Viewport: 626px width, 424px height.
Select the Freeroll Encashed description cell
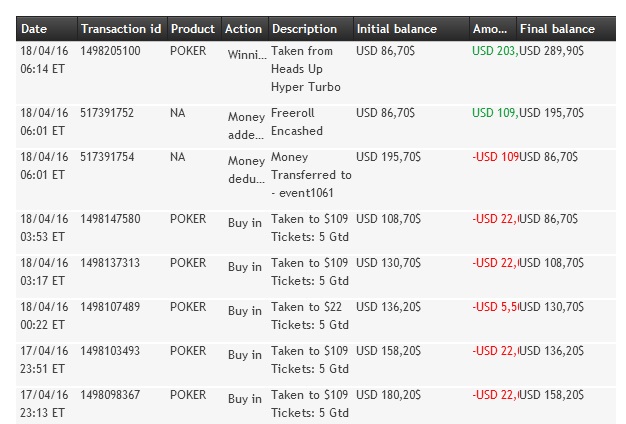296,122
